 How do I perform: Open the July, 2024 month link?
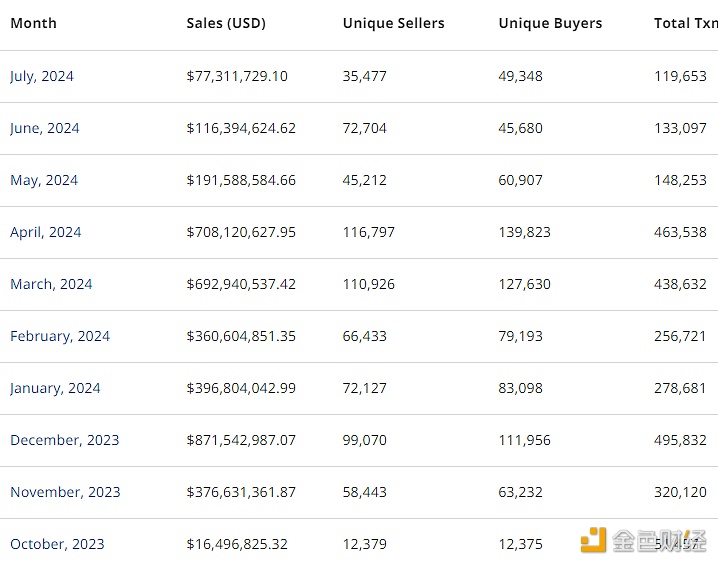tap(42, 76)
